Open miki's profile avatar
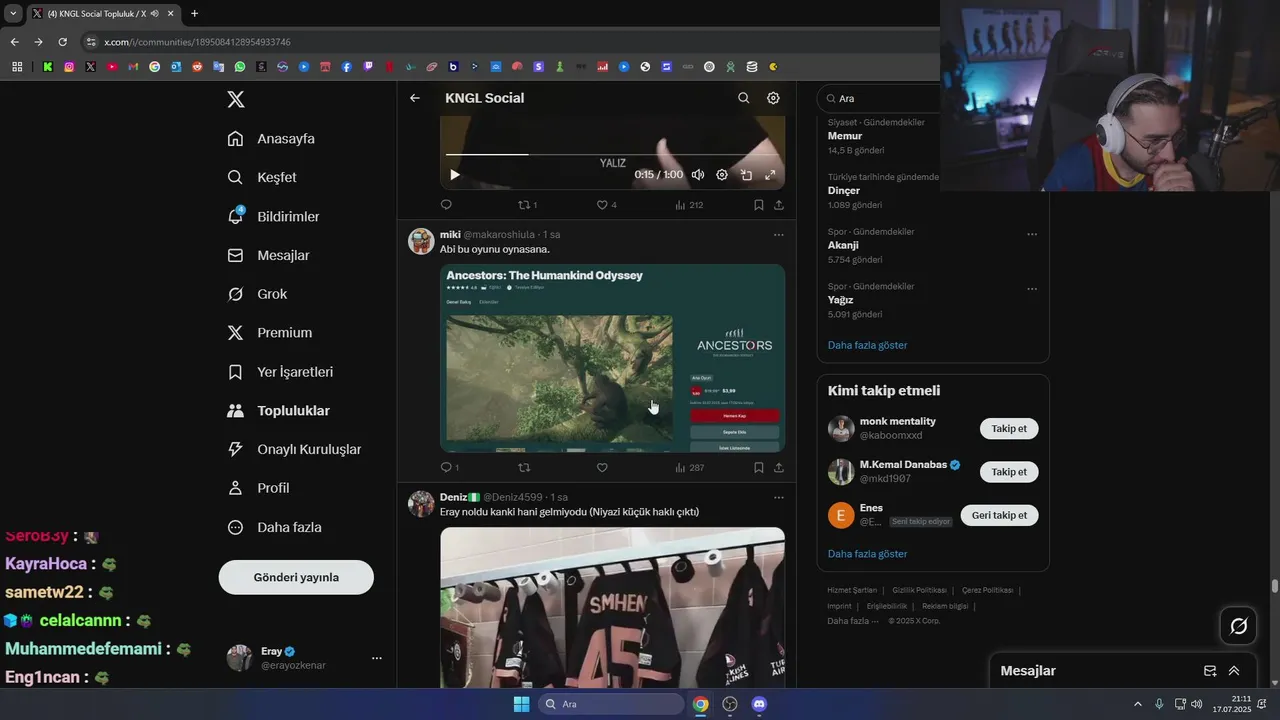The height and width of the screenshot is (720, 1280). coord(421,241)
